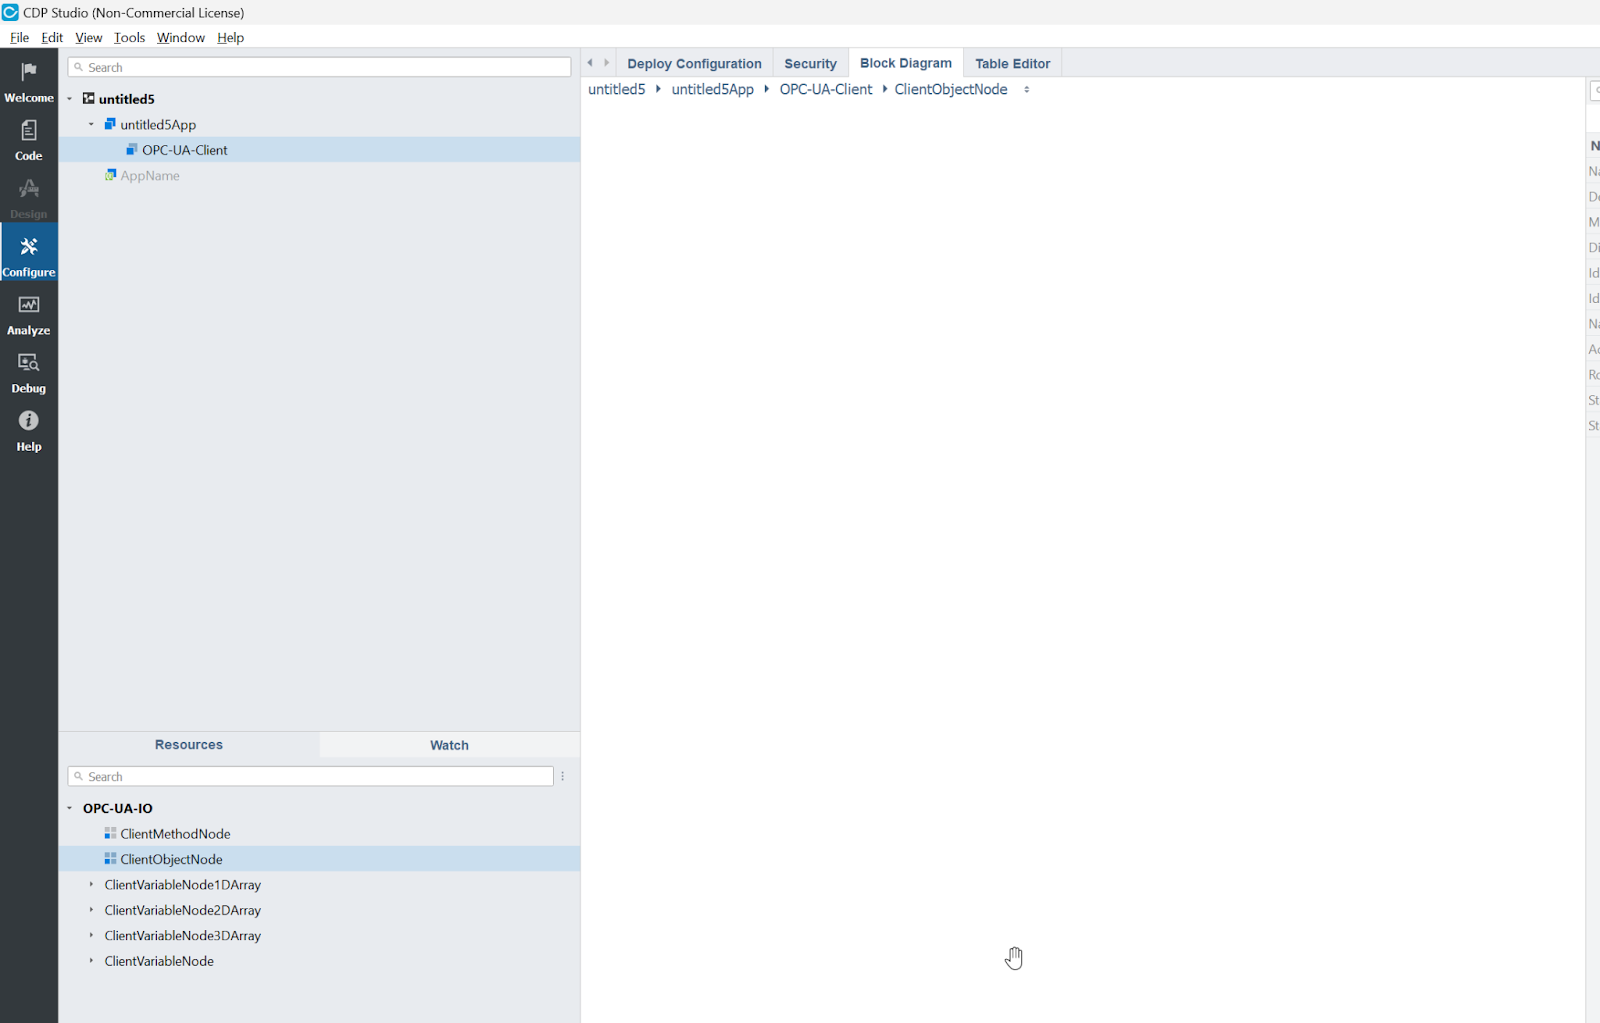Click the untitled5App application icon
The width and height of the screenshot is (1600, 1023).
click(x=110, y=124)
